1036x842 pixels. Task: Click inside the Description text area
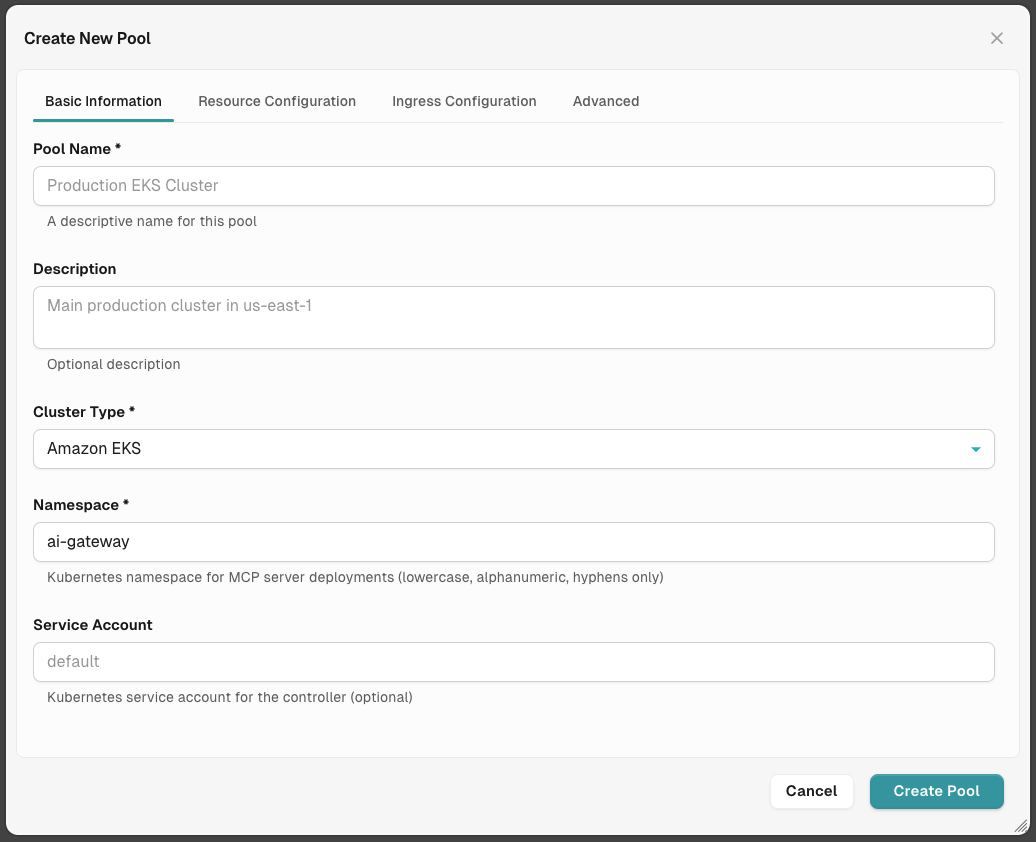coord(514,315)
